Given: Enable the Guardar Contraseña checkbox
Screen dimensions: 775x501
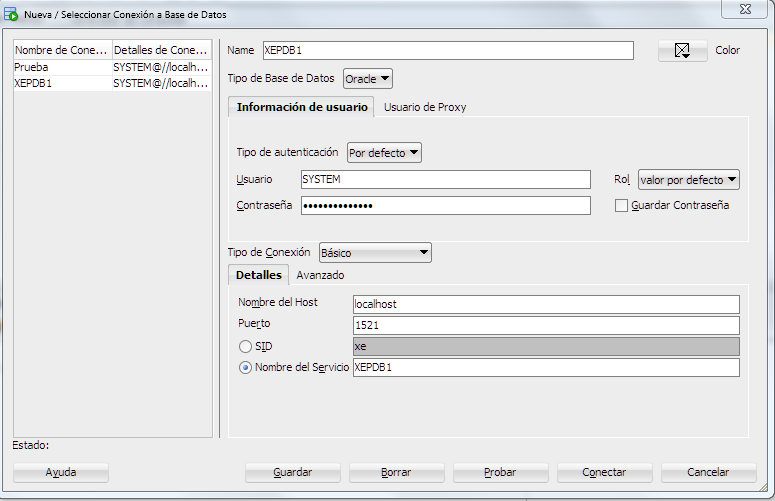Looking at the screenshot, I should point(621,205).
